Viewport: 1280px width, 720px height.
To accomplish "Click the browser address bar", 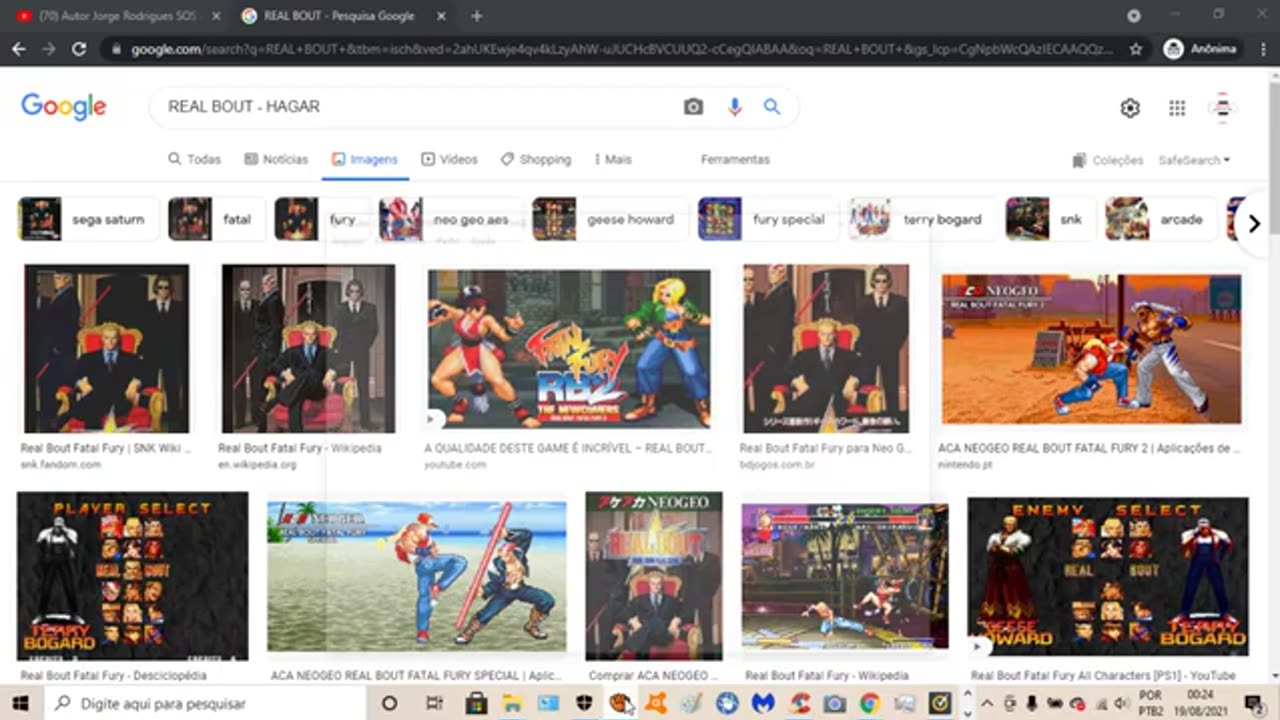I will pyautogui.click(x=620, y=49).
